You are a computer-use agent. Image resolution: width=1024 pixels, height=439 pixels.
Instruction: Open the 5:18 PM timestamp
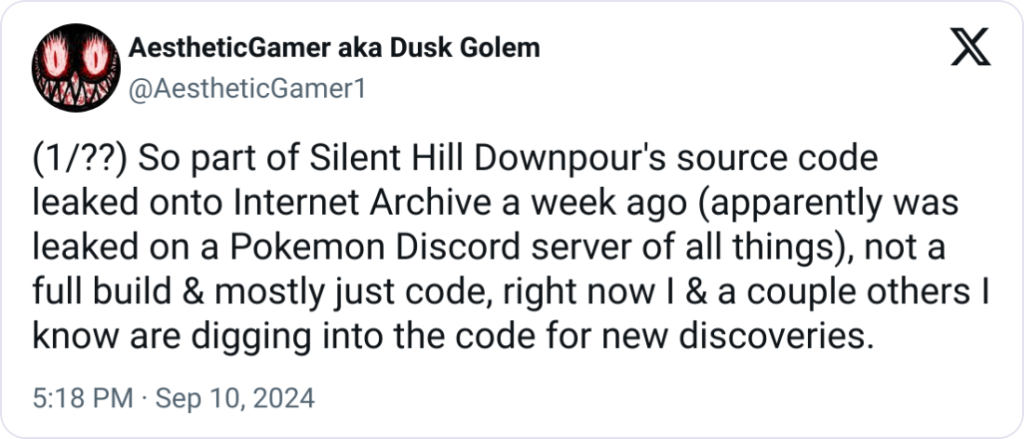pos(83,398)
